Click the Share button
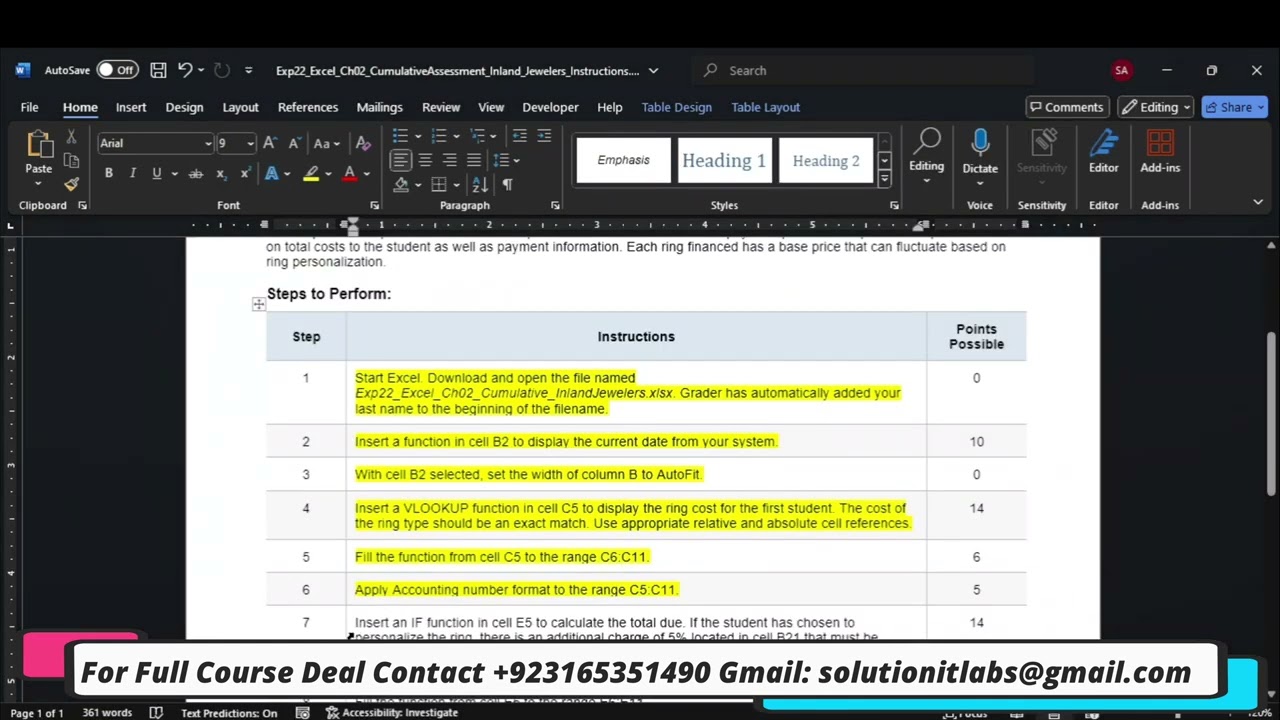 [x=1235, y=107]
